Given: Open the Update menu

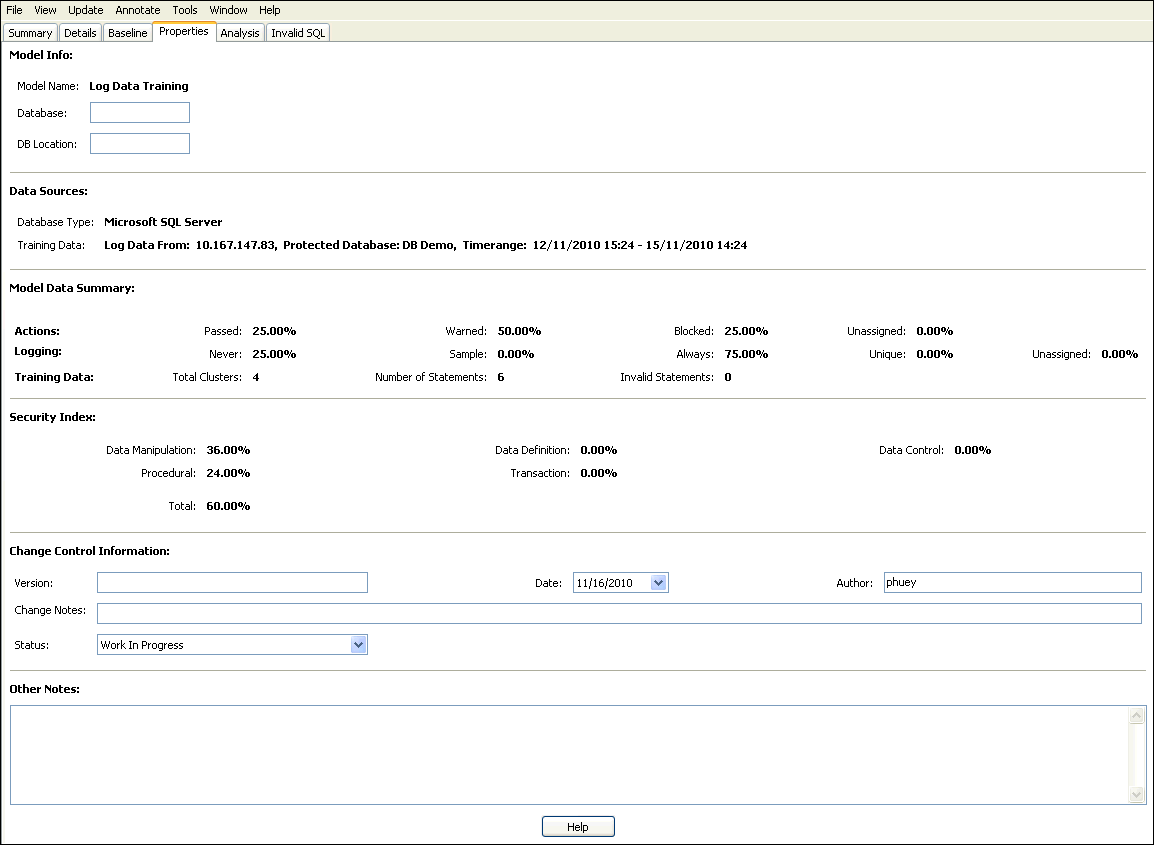Looking at the screenshot, I should pos(85,10).
